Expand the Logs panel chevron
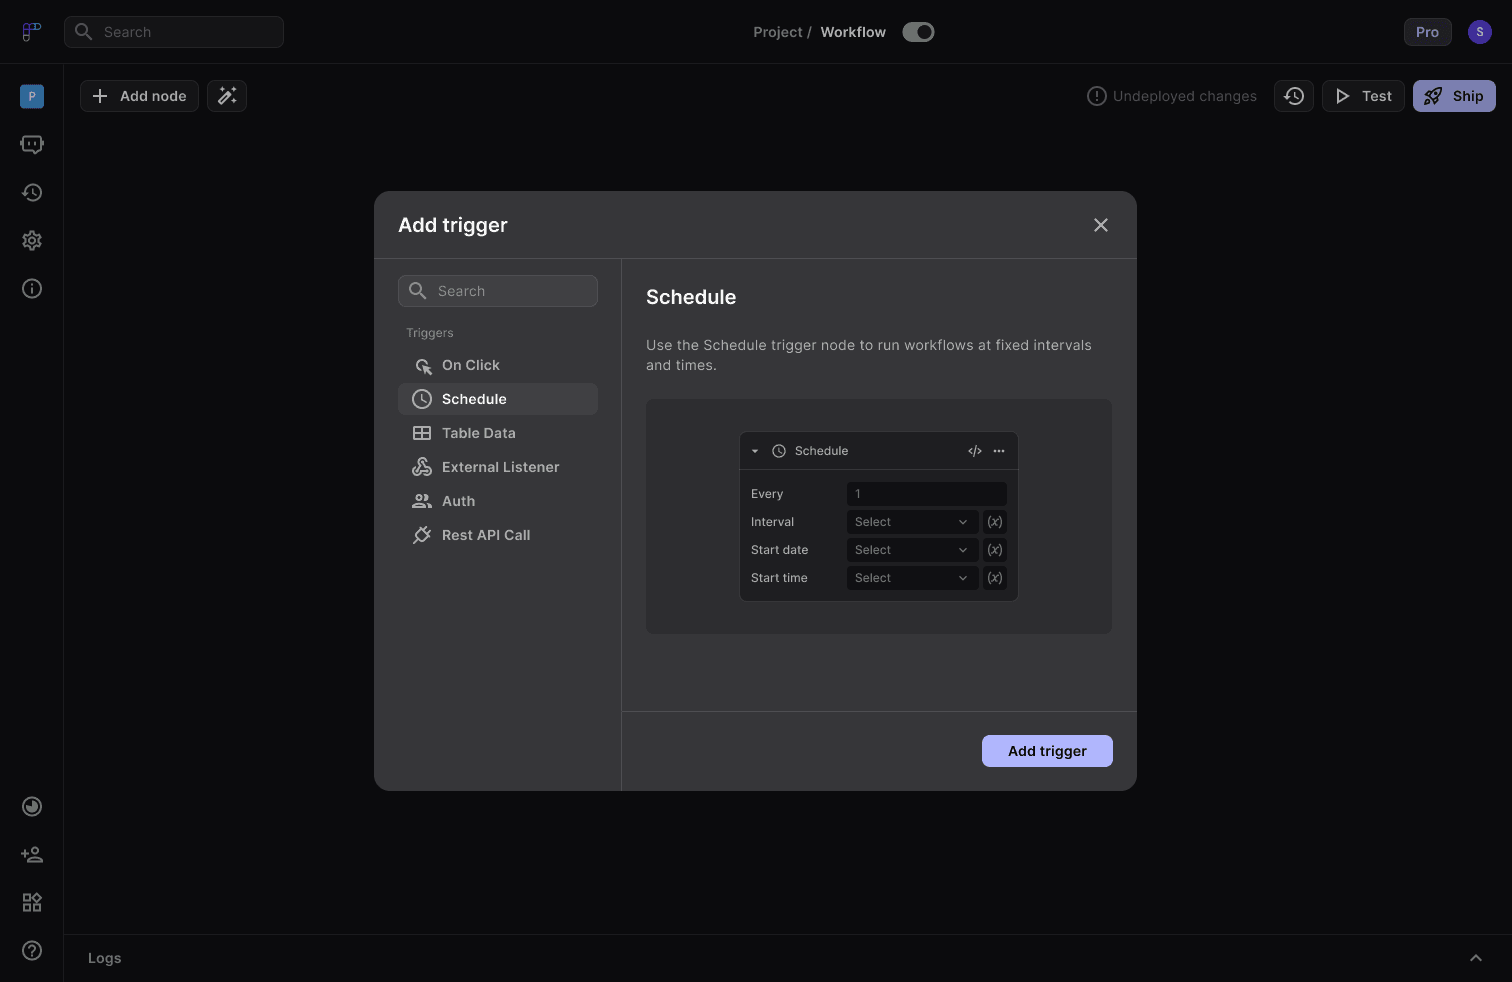The image size is (1512, 982). (x=1475, y=958)
